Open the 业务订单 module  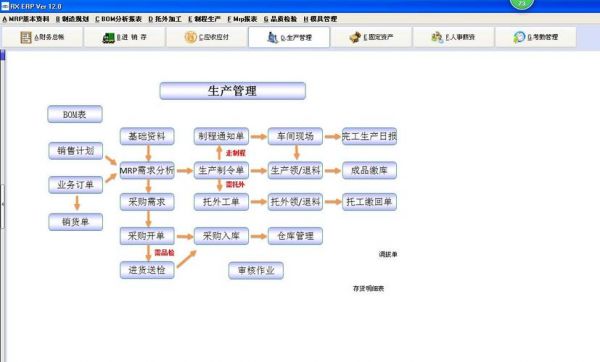76,185
